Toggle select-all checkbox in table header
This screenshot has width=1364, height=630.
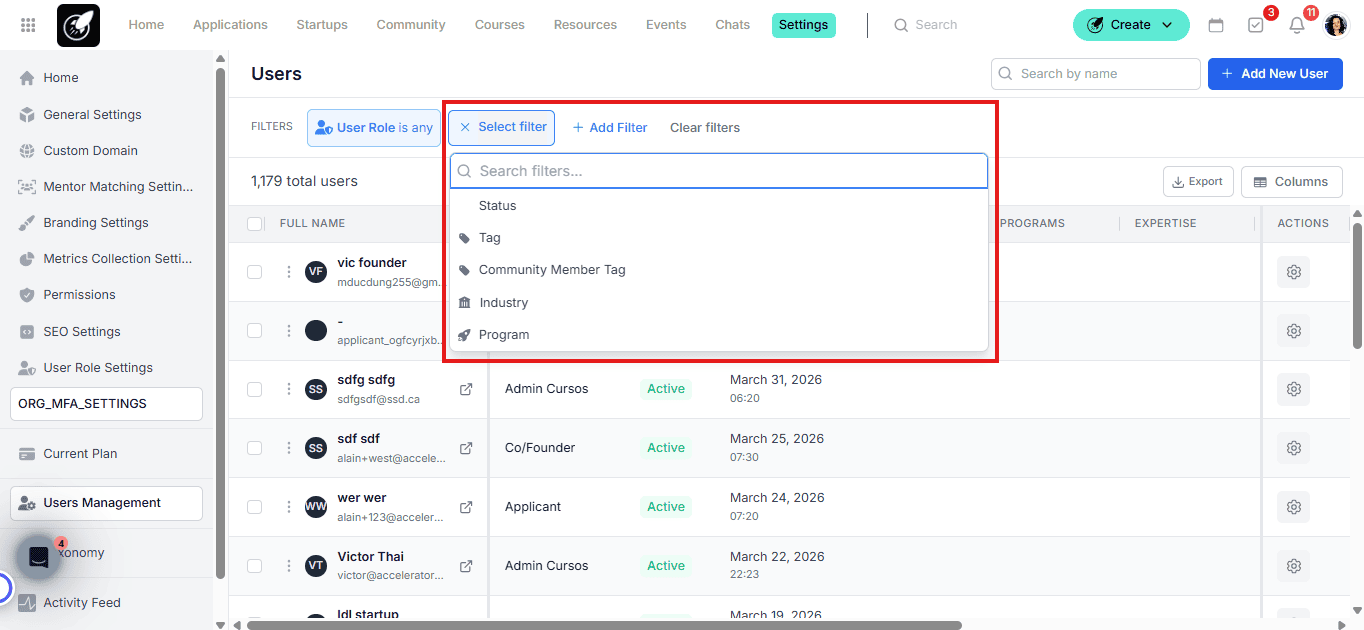click(x=255, y=224)
